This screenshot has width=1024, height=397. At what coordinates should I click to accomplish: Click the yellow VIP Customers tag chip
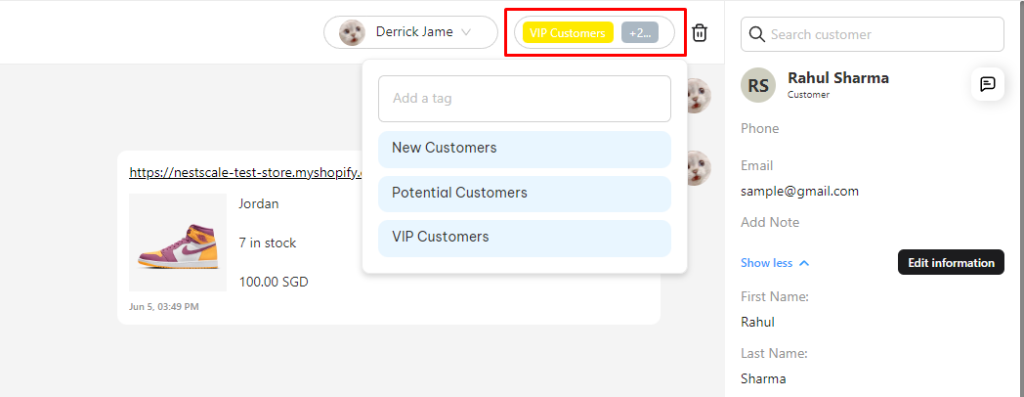pos(568,33)
